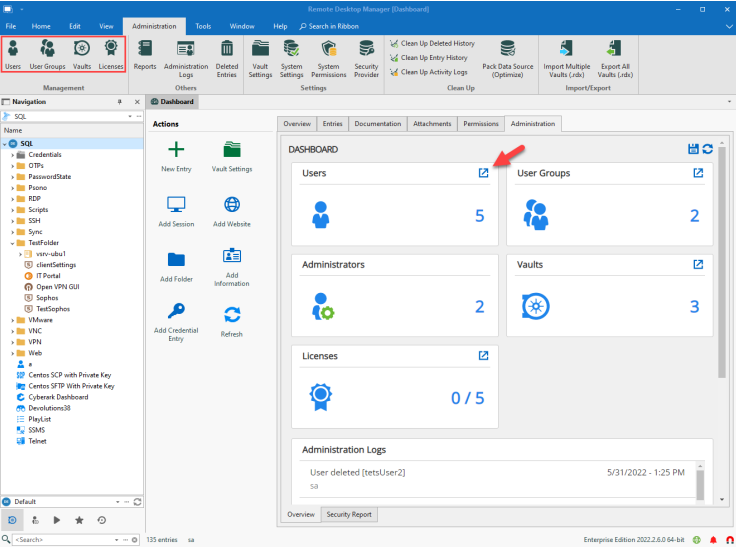Expand the Credentials folder
The image size is (736, 553).
coord(13,155)
